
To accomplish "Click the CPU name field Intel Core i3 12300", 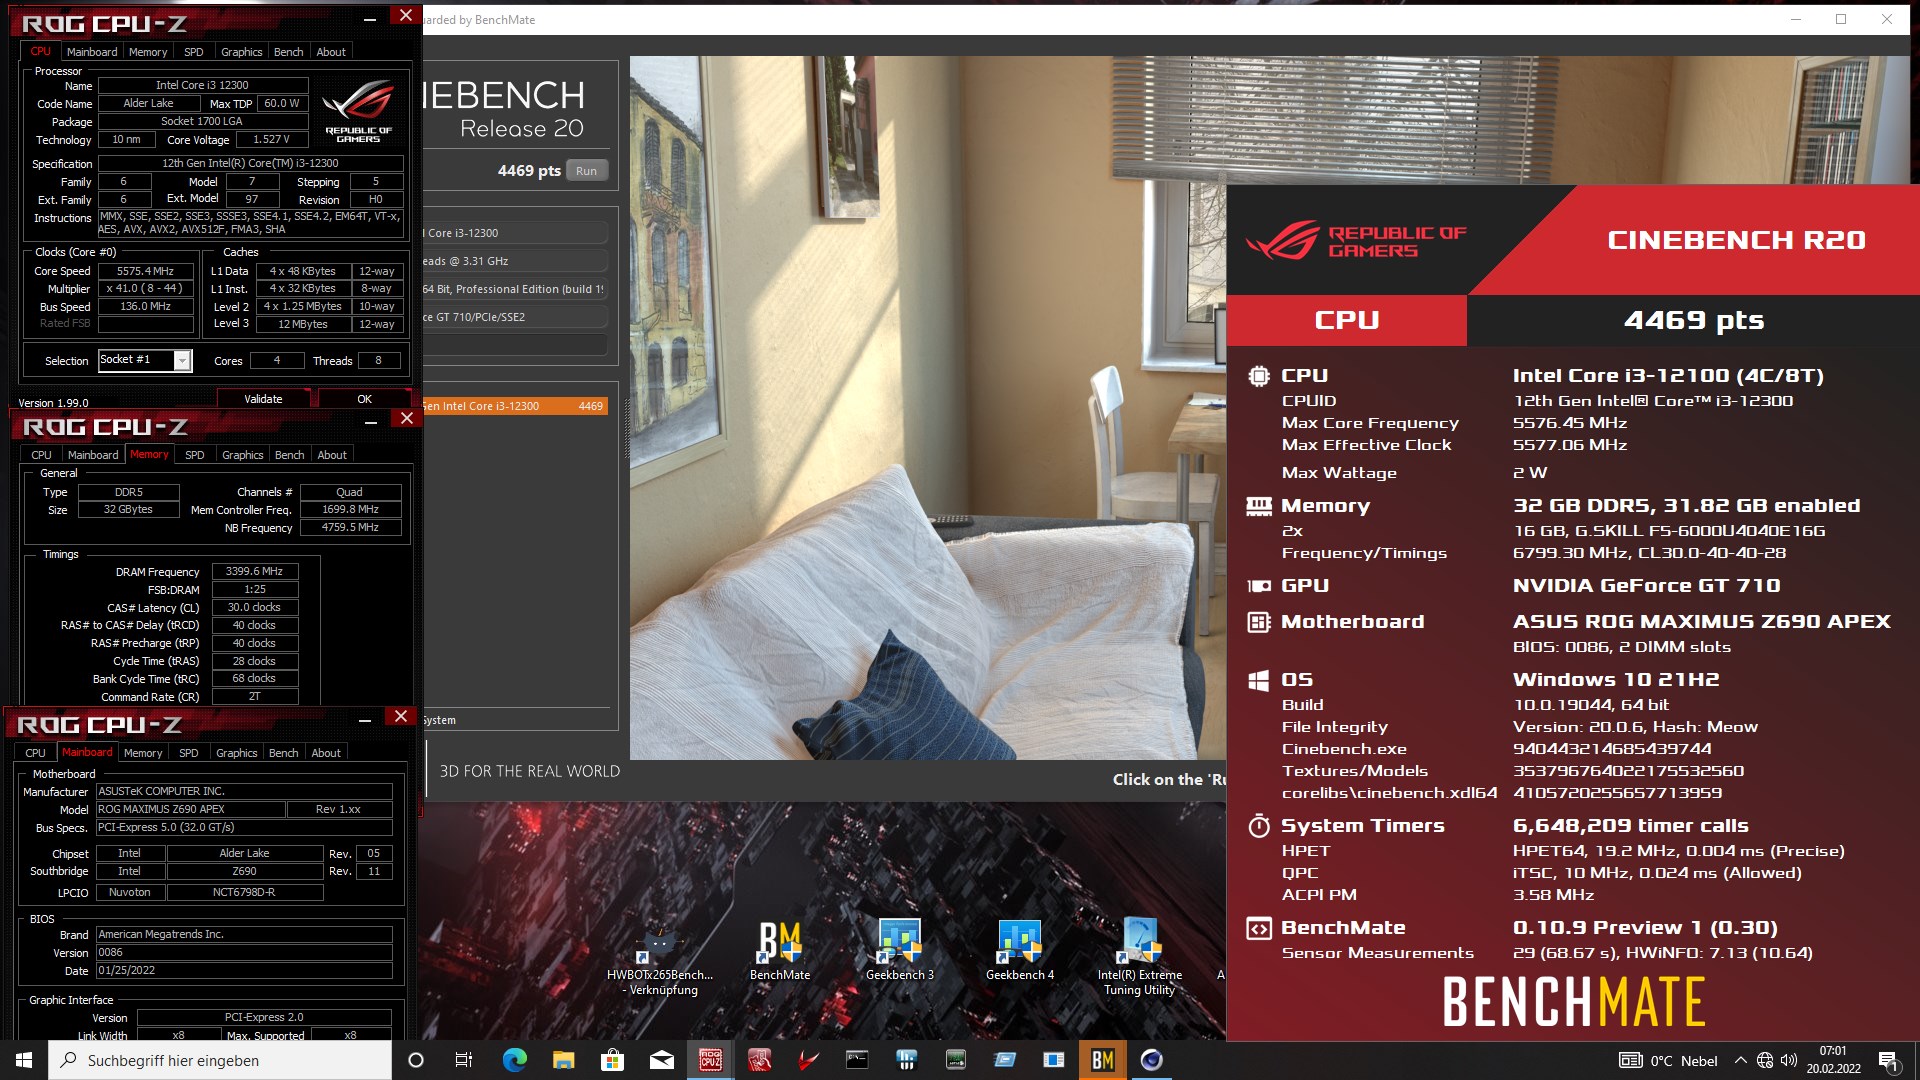I will pyautogui.click(x=202, y=86).
